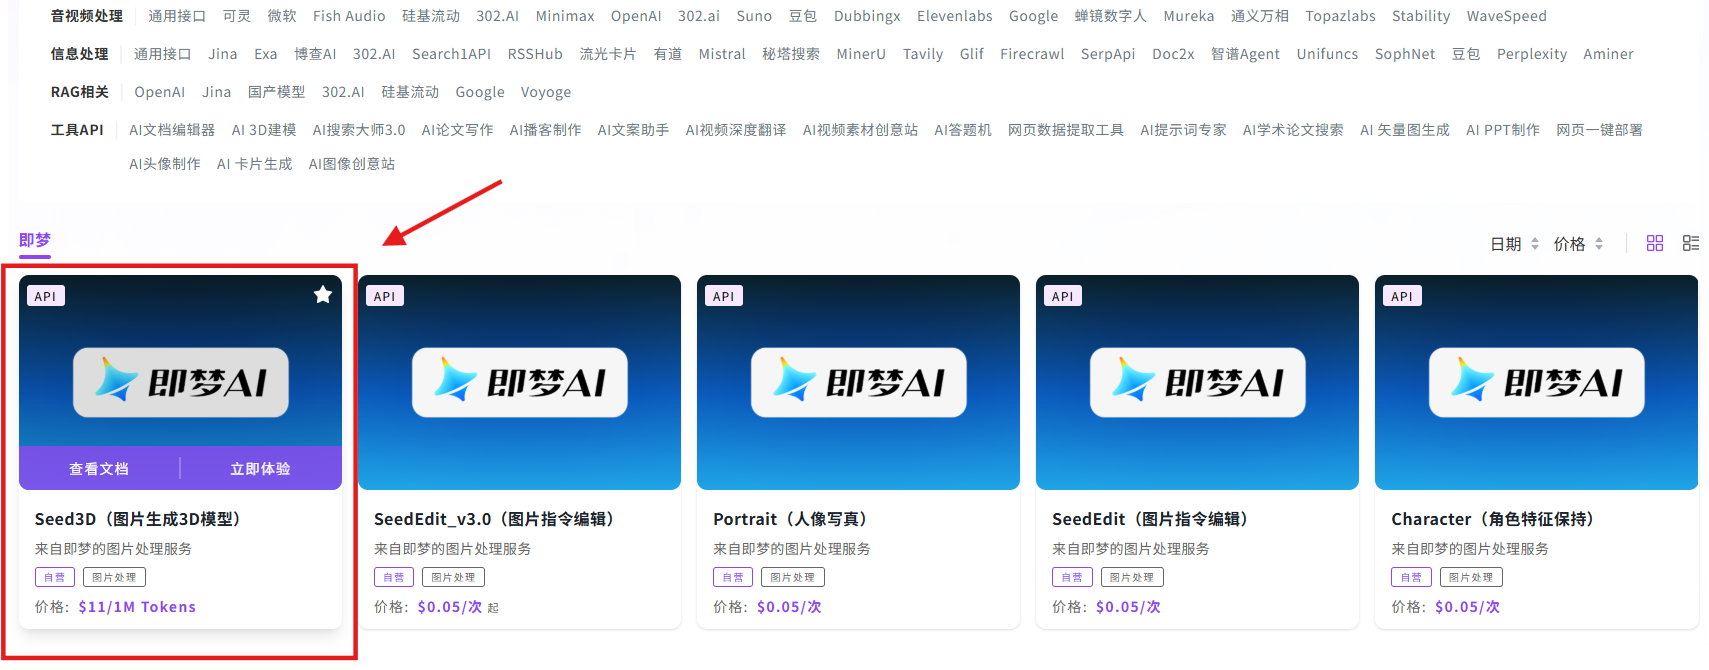This screenshot has width=1709, height=670.
Task: Filter 信息处理 by Perplexity
Action: (x=1532, y=54)
